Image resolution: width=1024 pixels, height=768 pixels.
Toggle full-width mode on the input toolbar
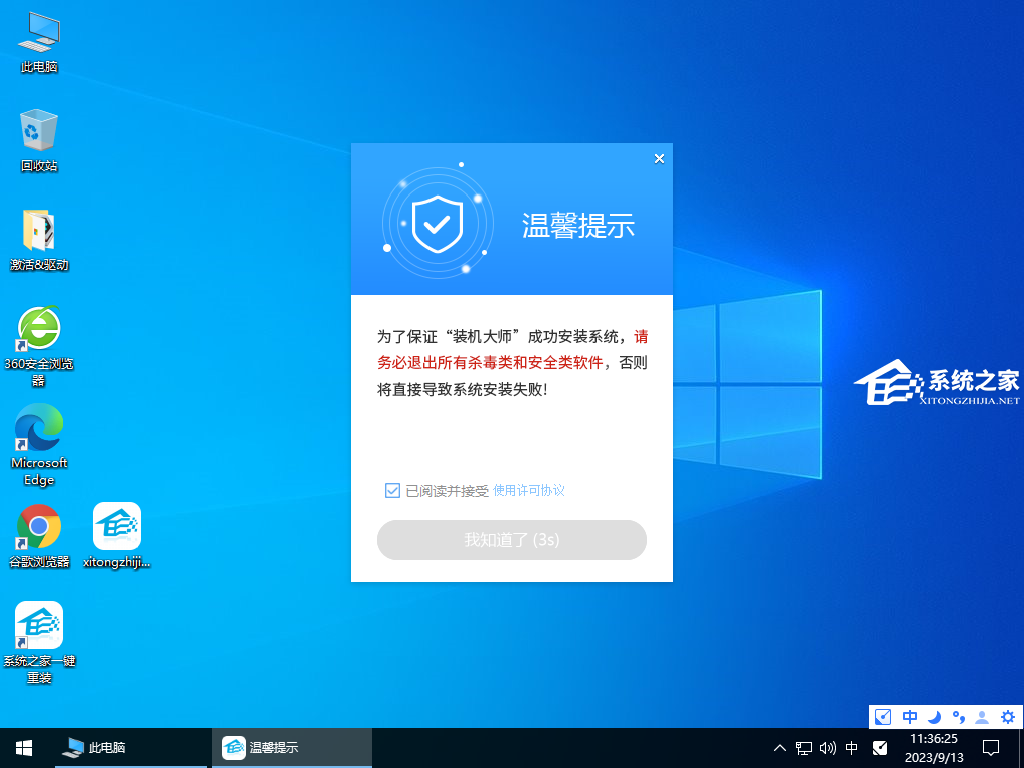(x=883, y=717)
